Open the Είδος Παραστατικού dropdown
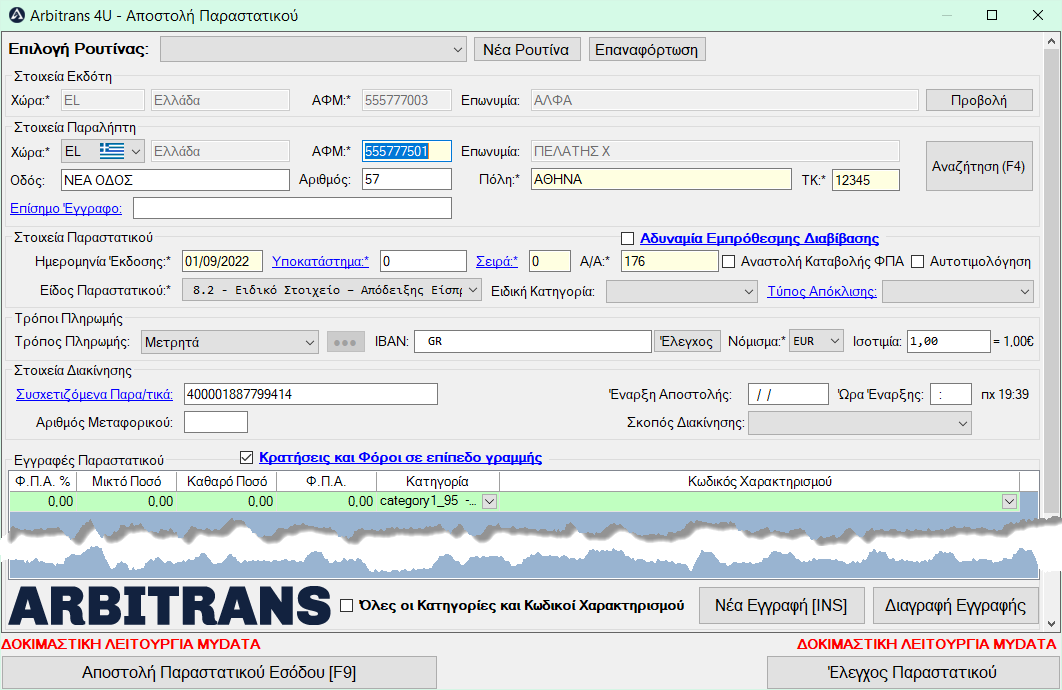 tap(332, 290)
